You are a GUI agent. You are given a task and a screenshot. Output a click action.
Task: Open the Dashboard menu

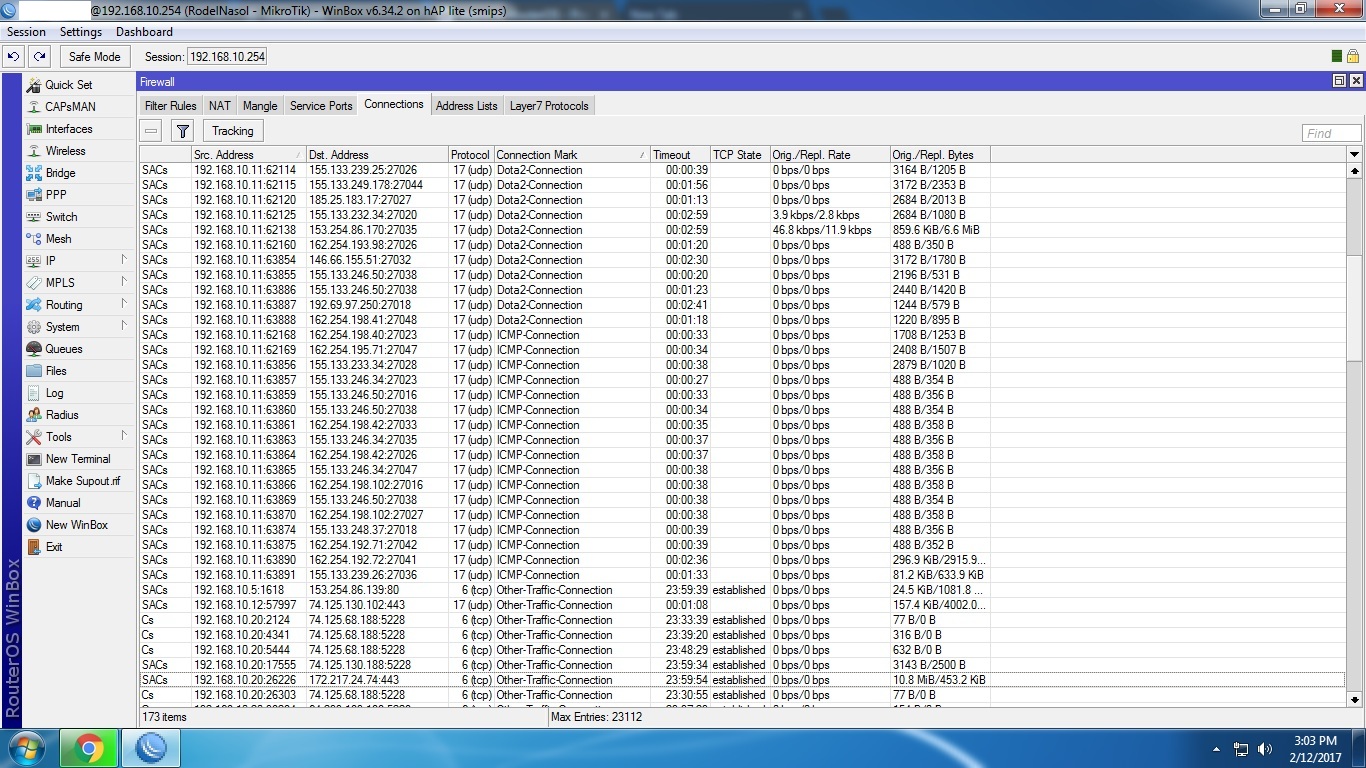144,32
